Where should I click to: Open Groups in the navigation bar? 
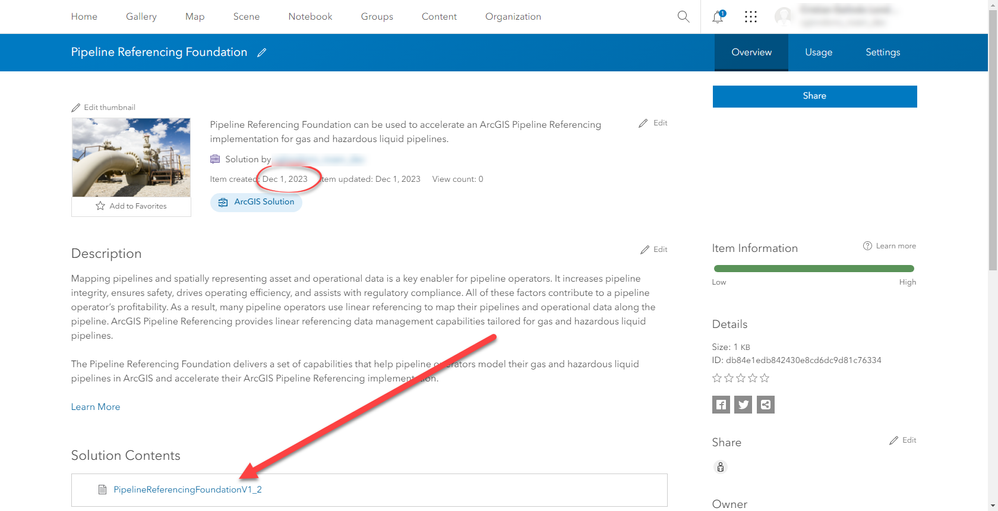pos(377,17)
